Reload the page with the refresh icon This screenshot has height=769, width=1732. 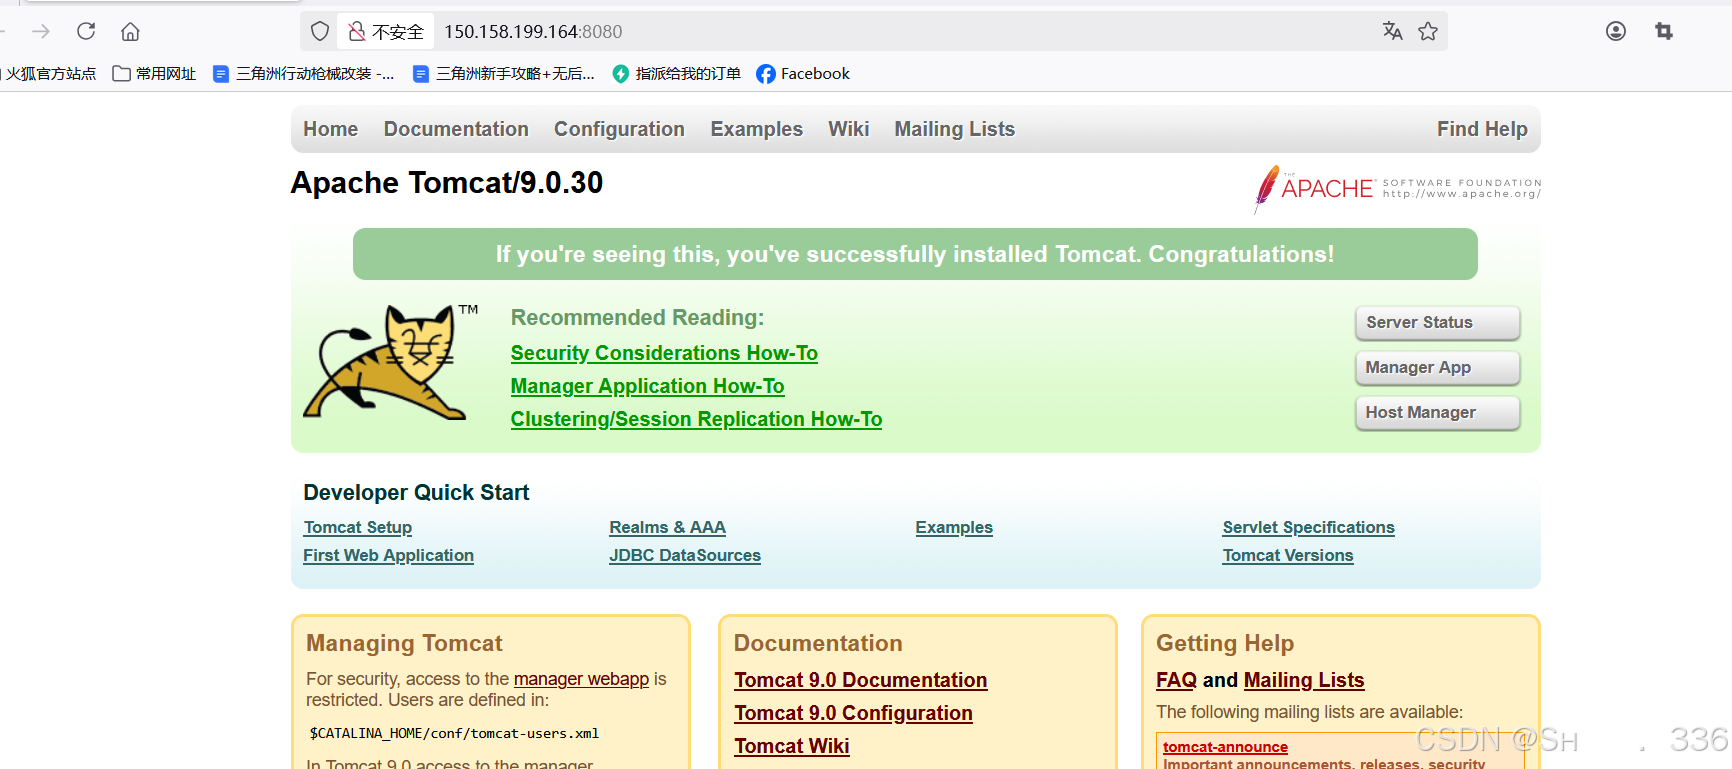tap(86, 31)
